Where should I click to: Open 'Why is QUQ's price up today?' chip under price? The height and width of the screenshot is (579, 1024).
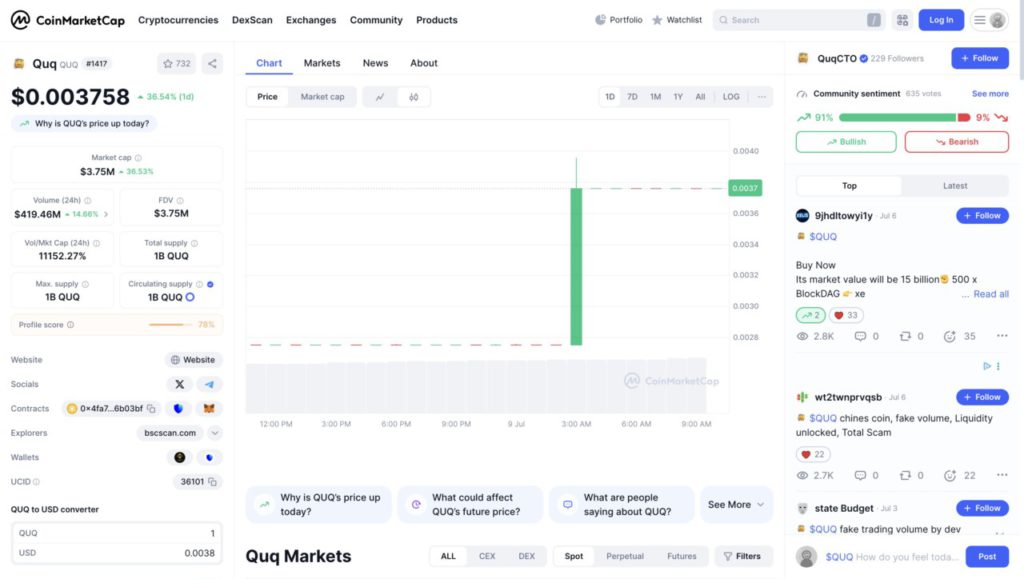[x=84, y=123]
